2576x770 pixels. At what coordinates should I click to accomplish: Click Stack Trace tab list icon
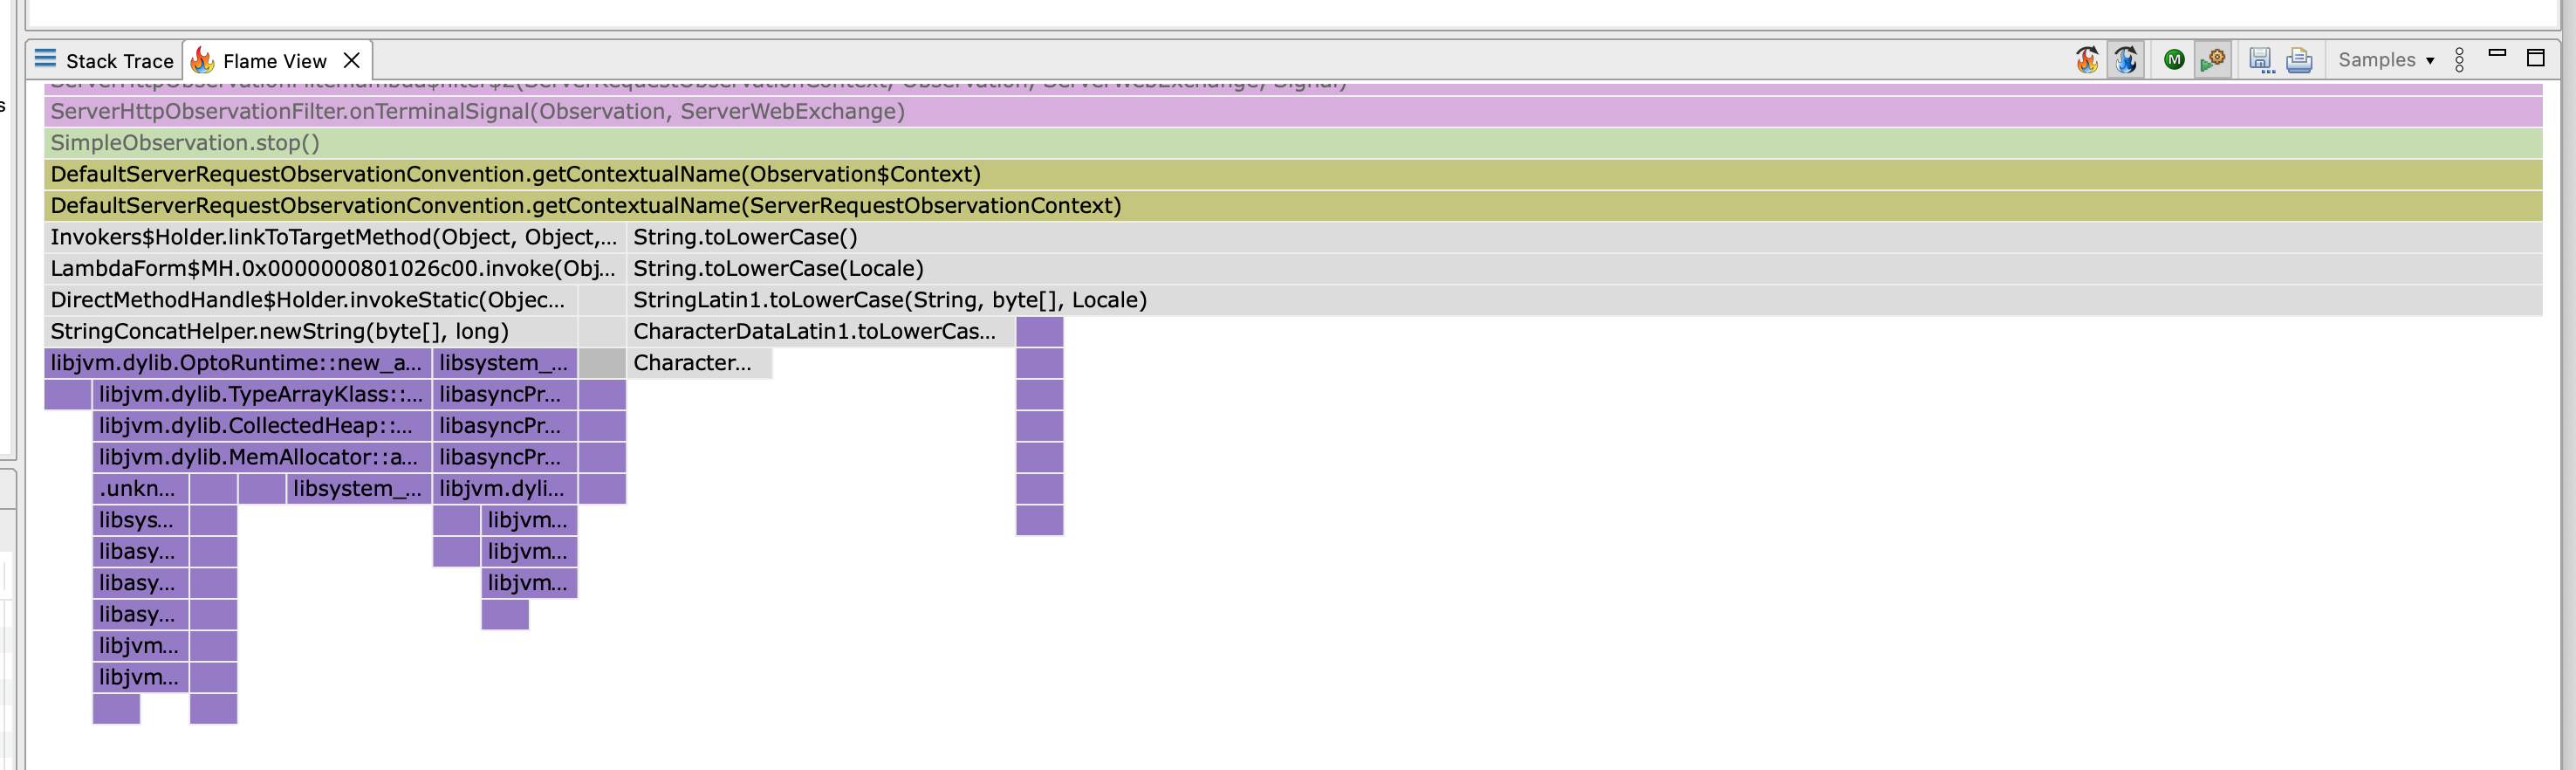pos(45,58)
